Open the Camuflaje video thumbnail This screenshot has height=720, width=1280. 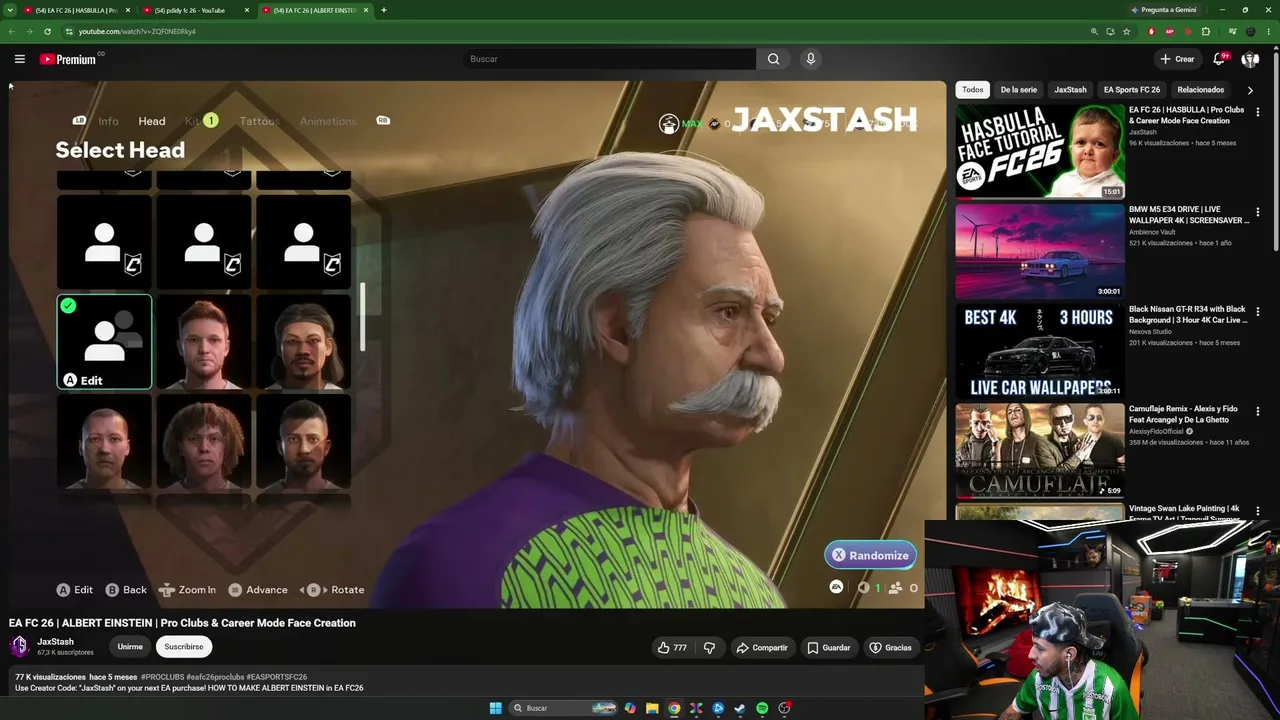pyautogui.click(x=1040, y=451)
